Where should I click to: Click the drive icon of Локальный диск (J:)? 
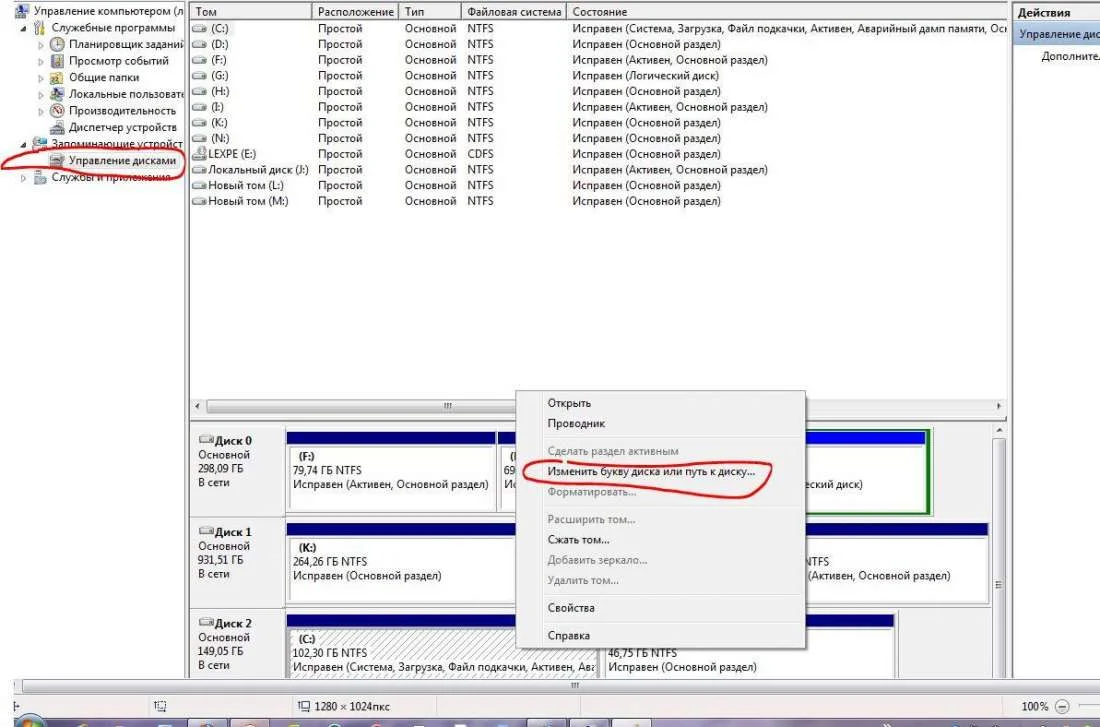point(199,170)
